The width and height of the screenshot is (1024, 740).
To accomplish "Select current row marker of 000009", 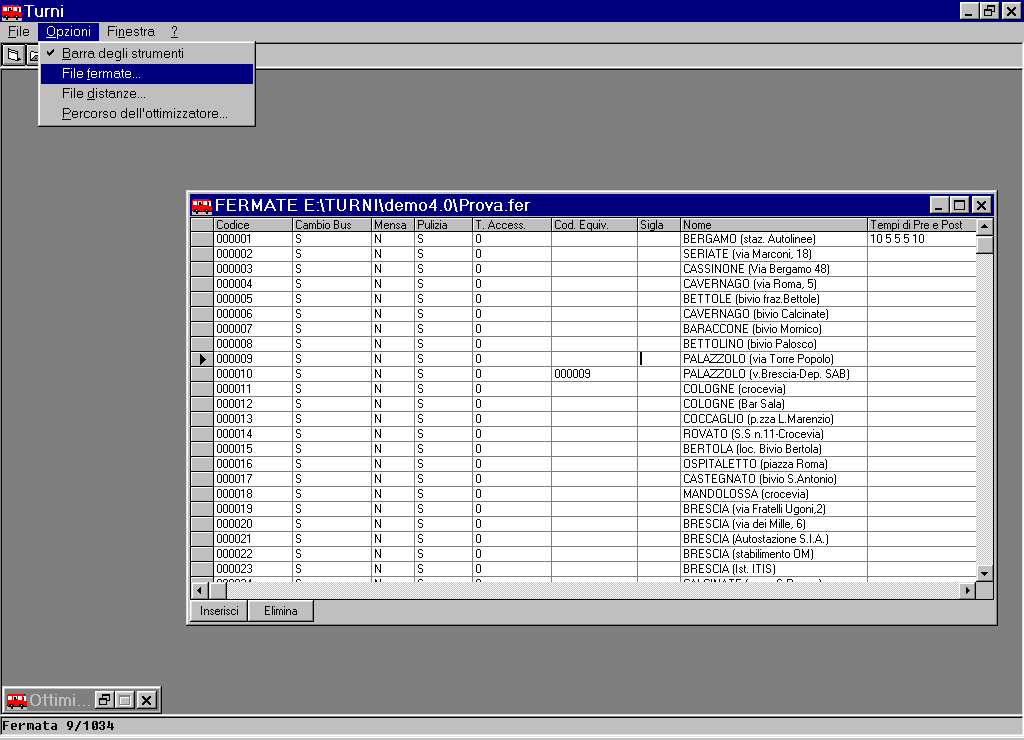I will point(202,359).
